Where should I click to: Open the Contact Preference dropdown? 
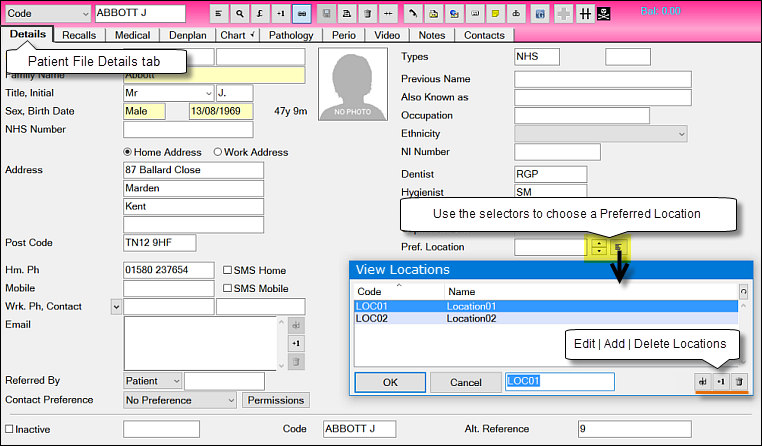[x=180, y=400]
